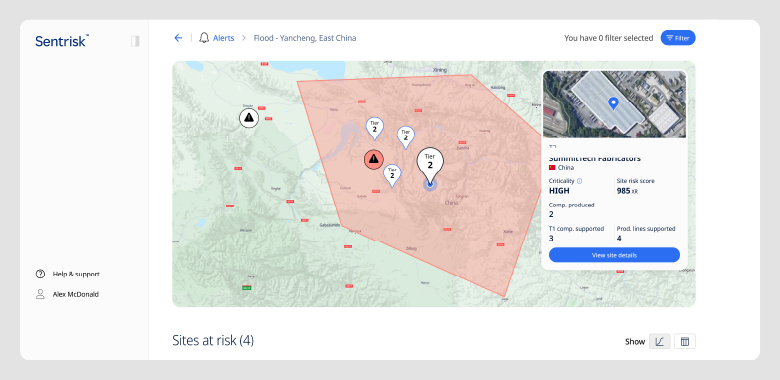Click the China flag icon in card
The width and height of the screenshot is (780, 380).
coord(552,168)
